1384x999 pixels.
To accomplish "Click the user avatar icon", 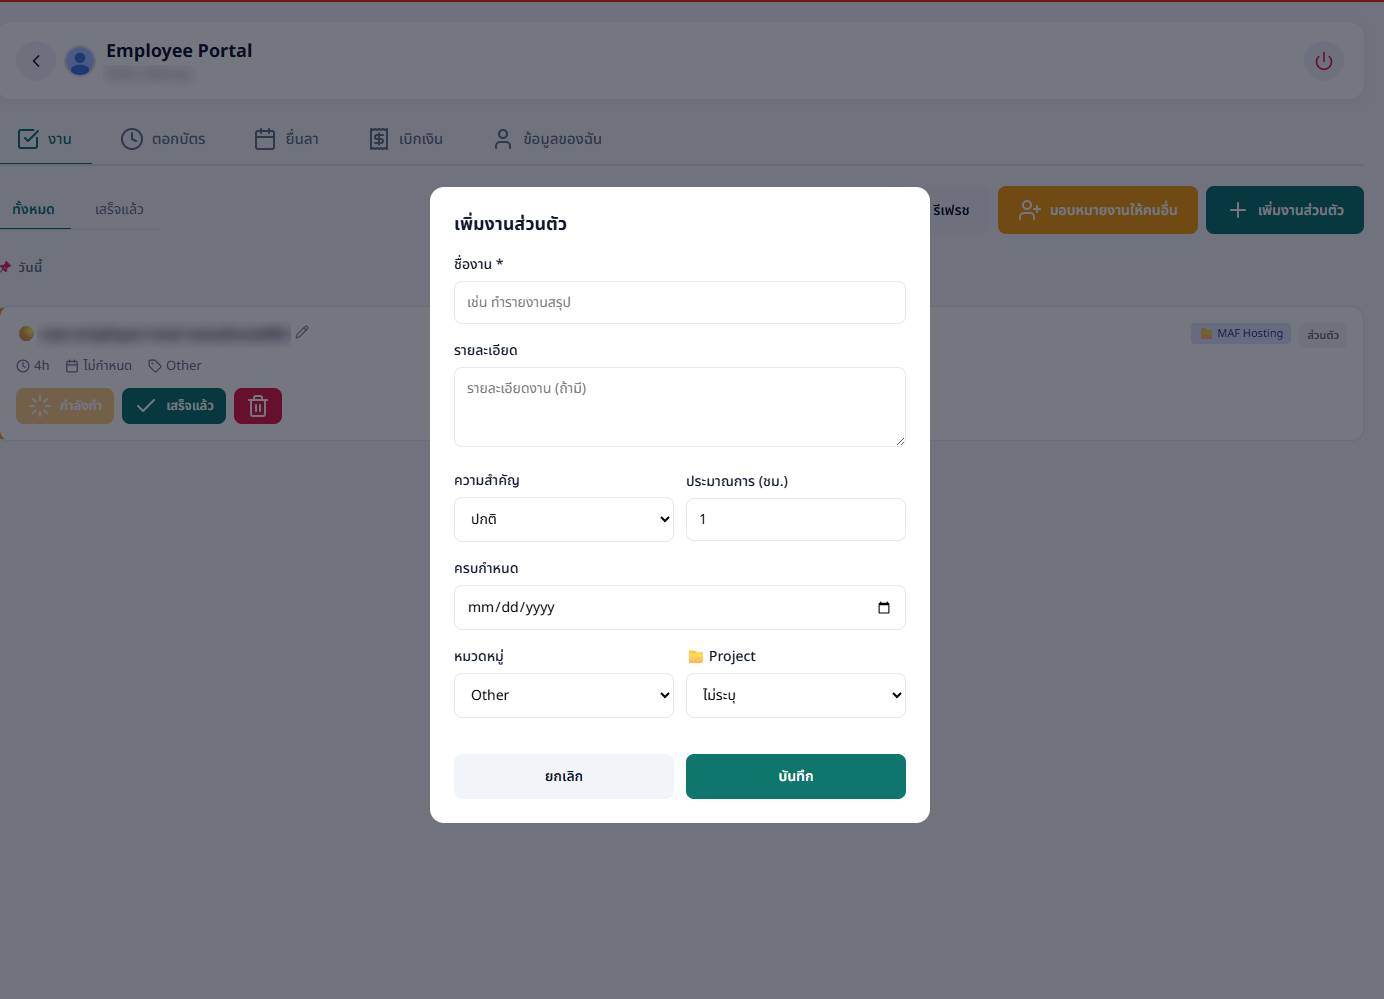I will click(80, 61).
